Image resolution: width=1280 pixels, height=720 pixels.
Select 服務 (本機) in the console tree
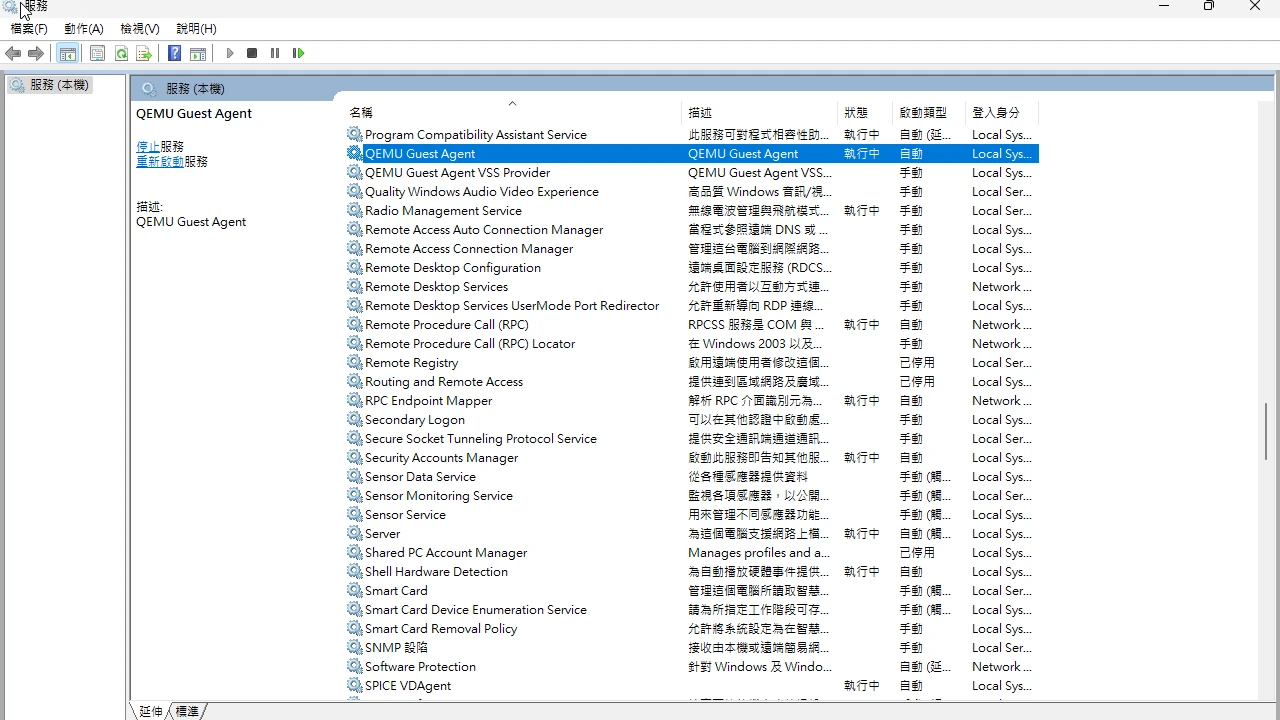pyautogui.click(x=59, y=85)
